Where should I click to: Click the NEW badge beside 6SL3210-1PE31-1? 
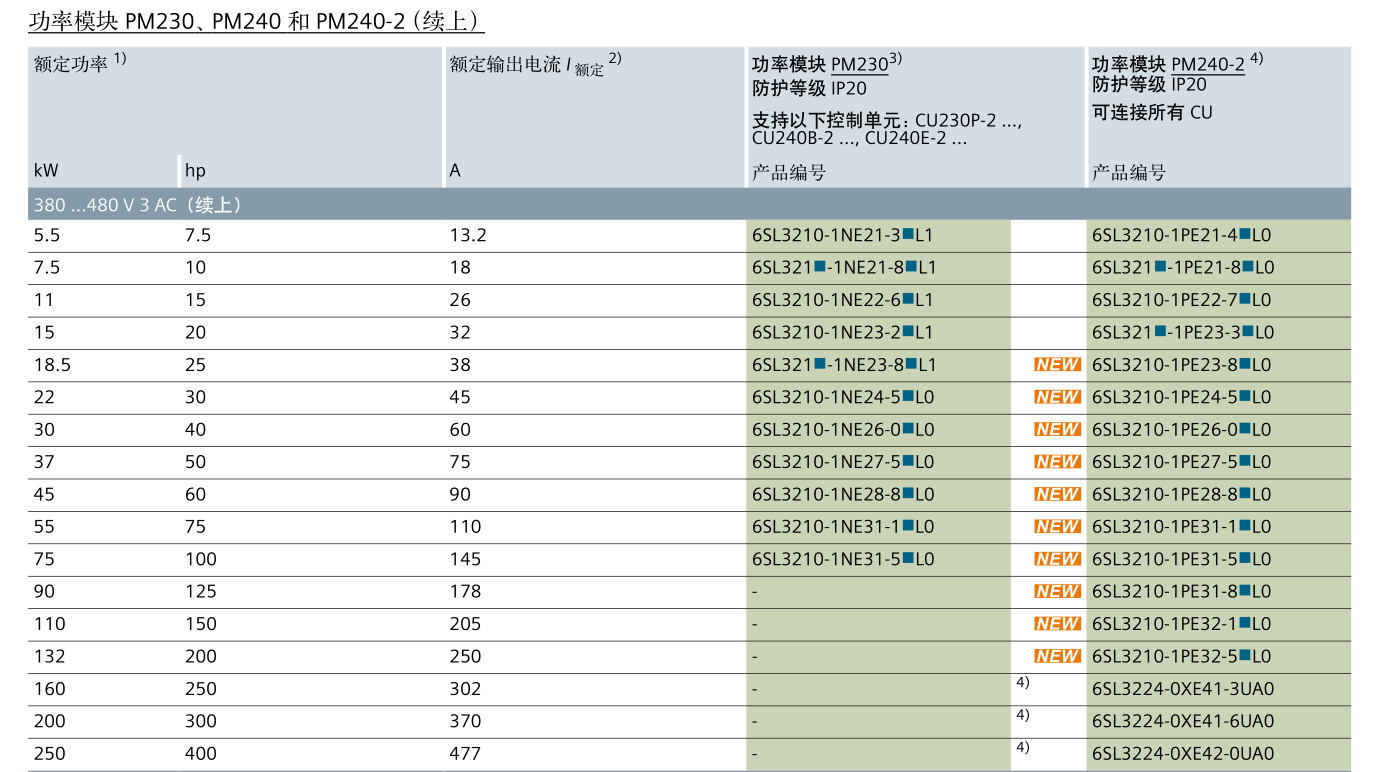click(x=1057, y=526)
